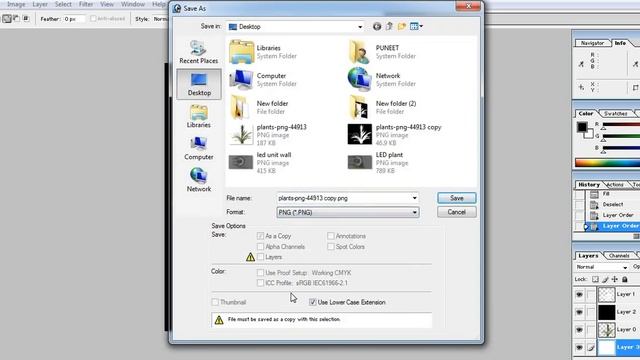640x360 pixels.
Task: Uncheck Use Lower Case Extension
Action: pyautogui.click(x=313, y=302)
